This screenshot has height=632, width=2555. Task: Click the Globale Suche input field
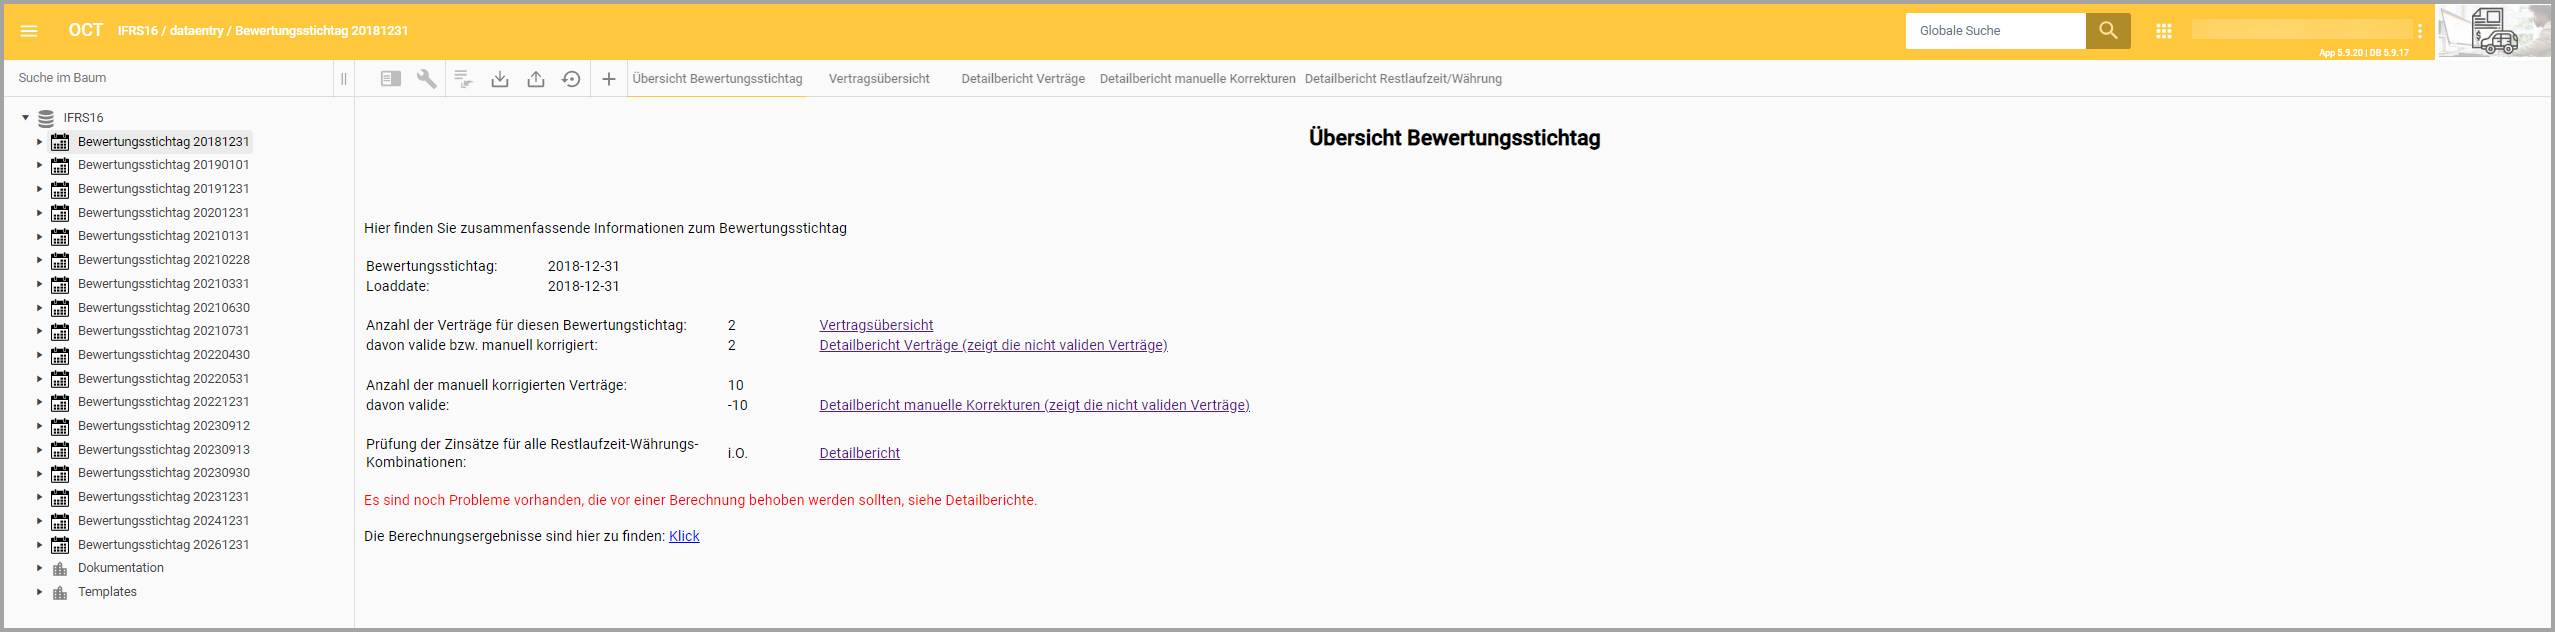[1994, 31]
